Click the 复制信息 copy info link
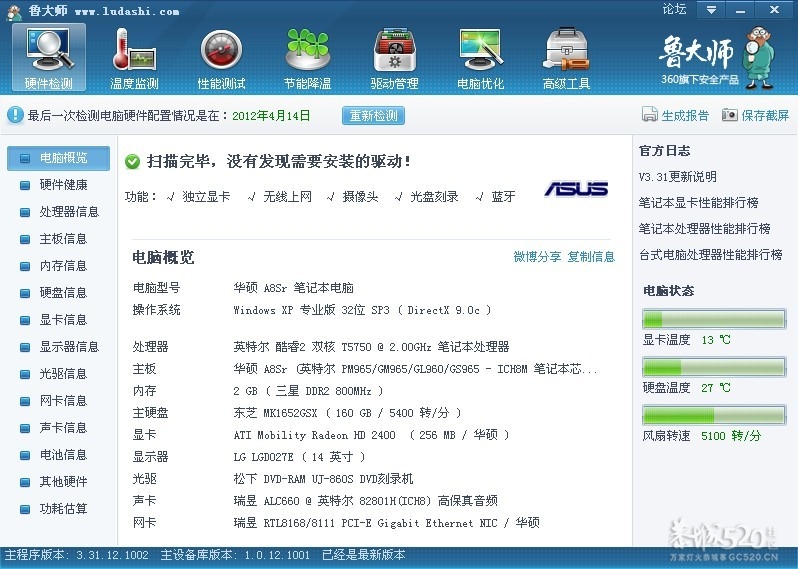The height and width of the screenshot is (569, 798). [x=591, y=257]
